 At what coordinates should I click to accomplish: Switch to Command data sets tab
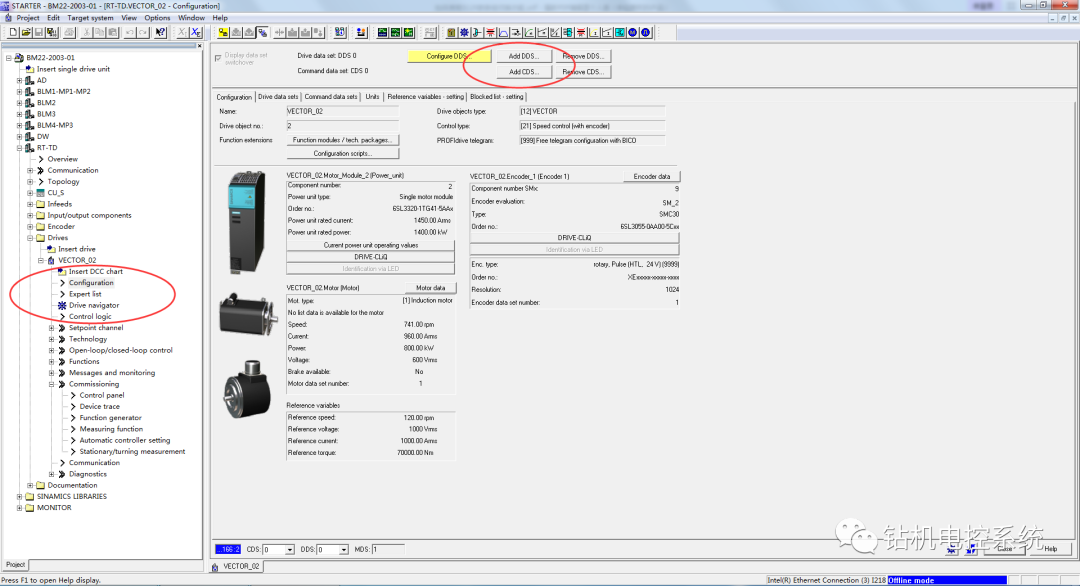[x=331, y=97]
